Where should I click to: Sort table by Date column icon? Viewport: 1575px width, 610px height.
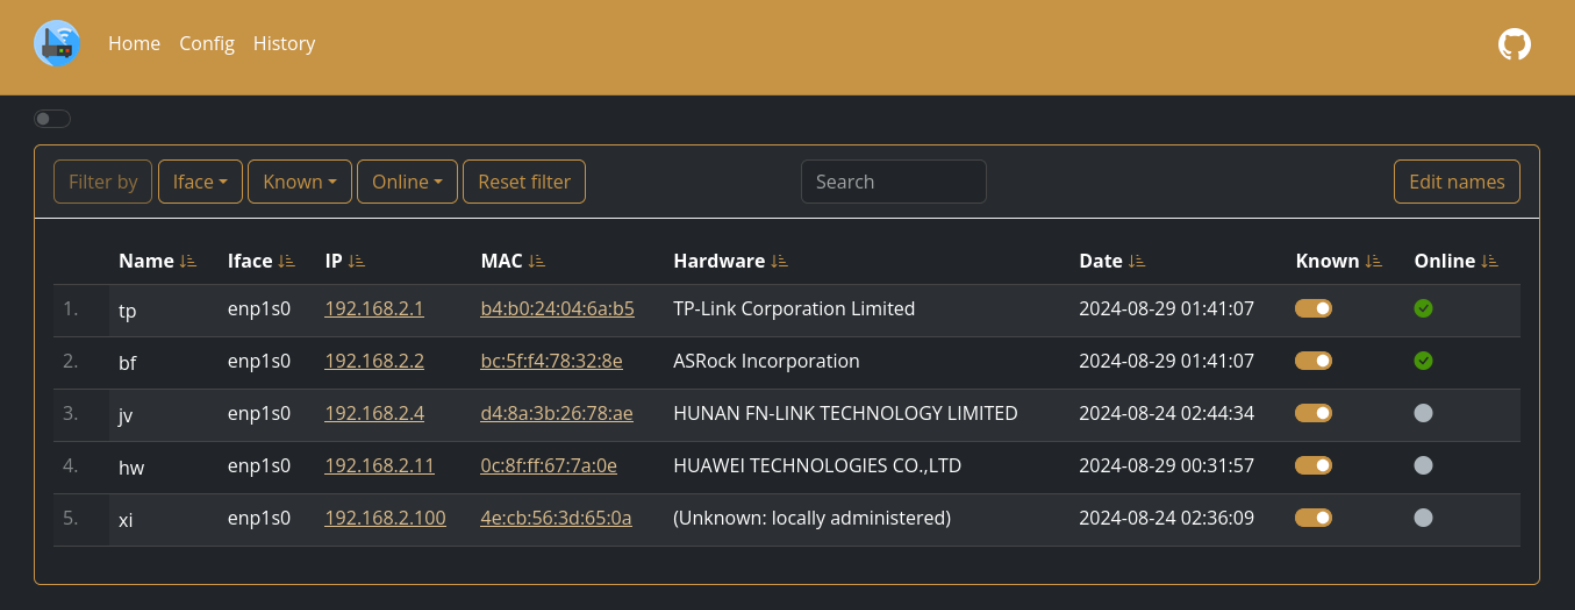tap(1137, 261)
